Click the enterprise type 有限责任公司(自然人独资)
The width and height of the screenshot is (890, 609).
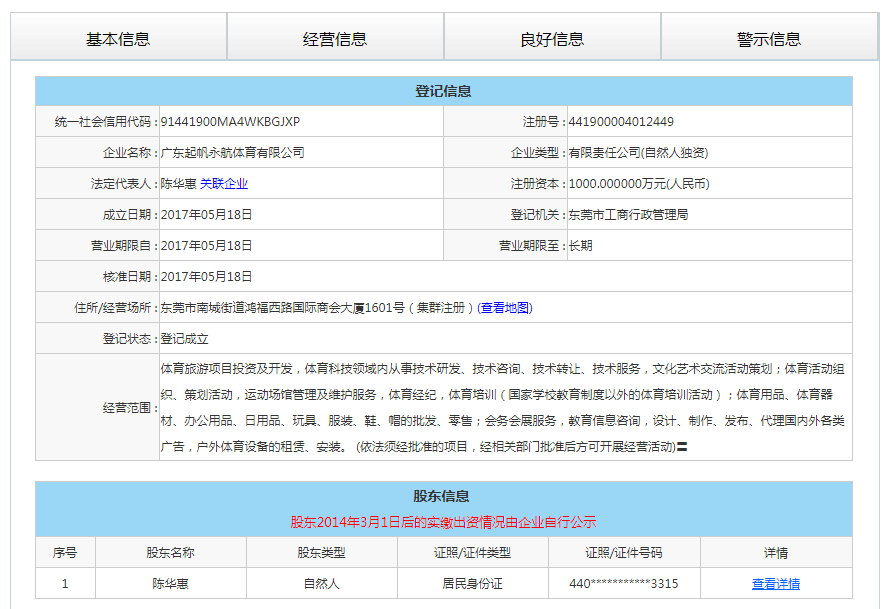pyautogui.click(x=638, y=153)
